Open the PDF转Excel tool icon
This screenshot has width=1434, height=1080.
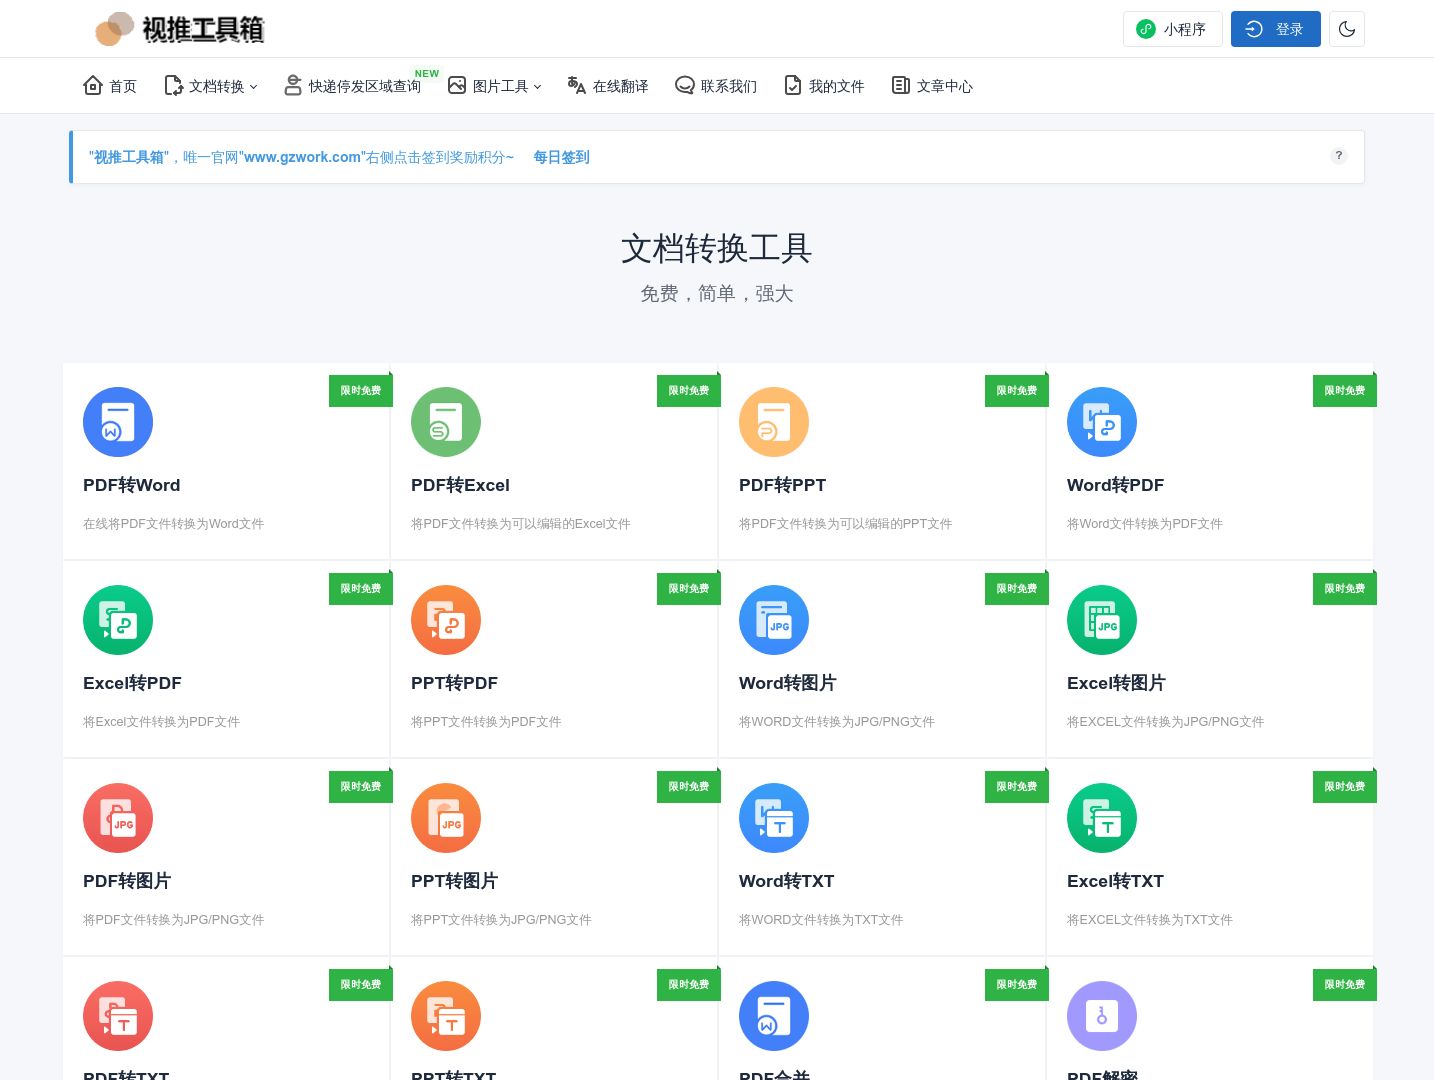tap(446, 422)
